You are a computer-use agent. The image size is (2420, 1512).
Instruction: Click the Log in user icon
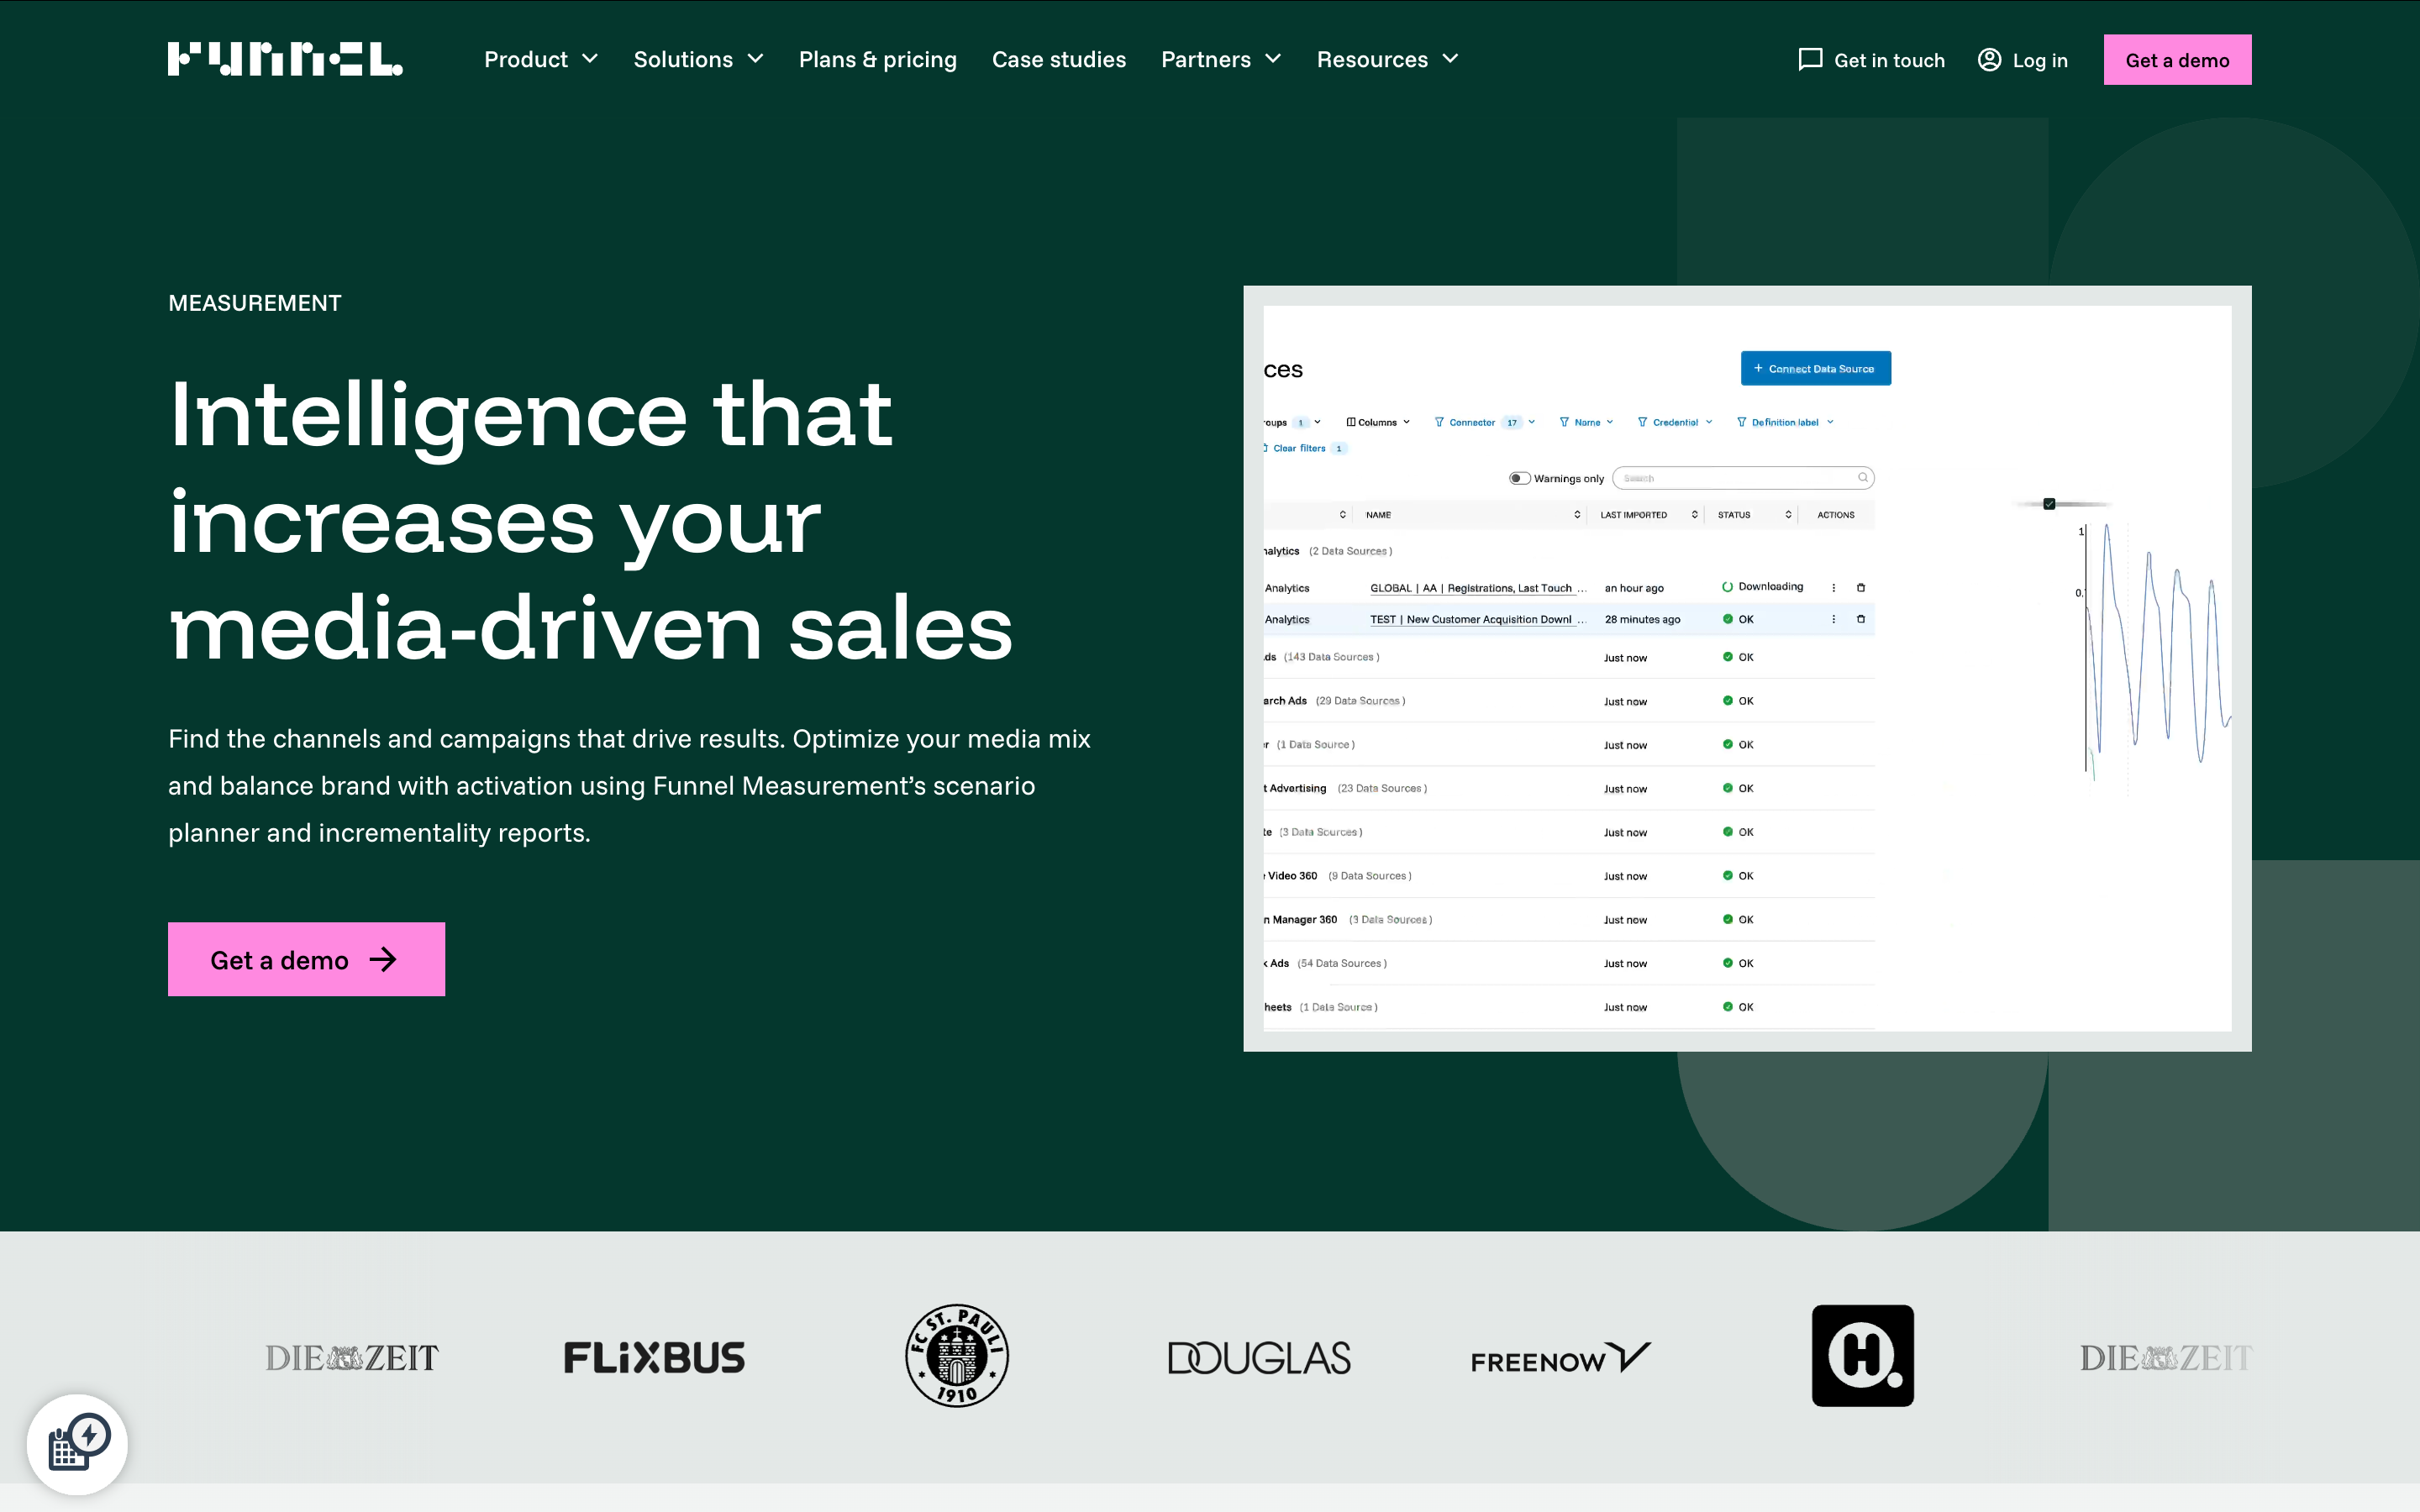point(1989,60)
